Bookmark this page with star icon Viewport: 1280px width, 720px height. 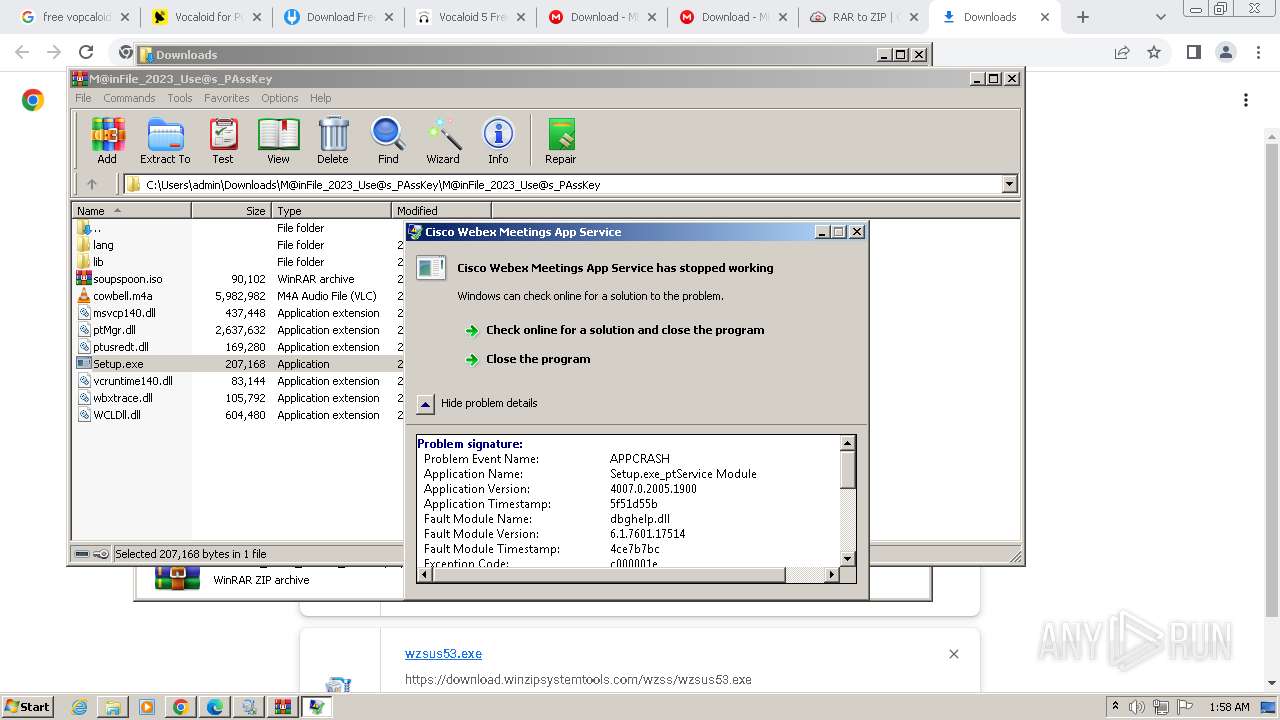coord(1154,53)
